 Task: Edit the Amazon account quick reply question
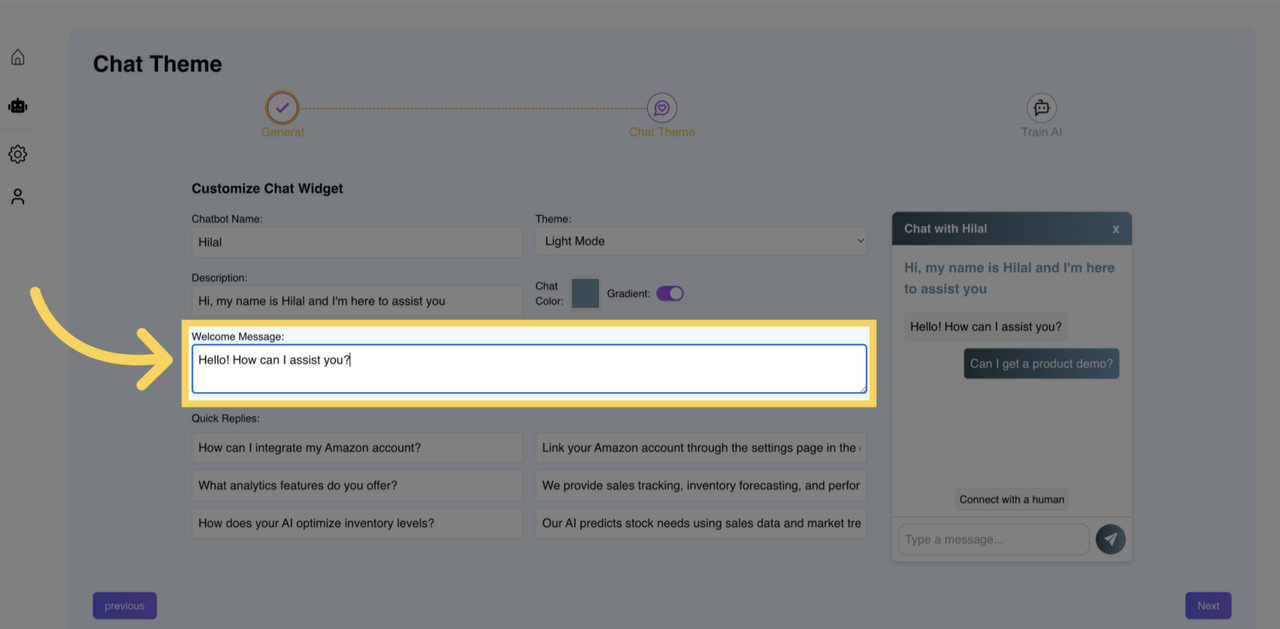pyautogui.click(x=357, y=448)
